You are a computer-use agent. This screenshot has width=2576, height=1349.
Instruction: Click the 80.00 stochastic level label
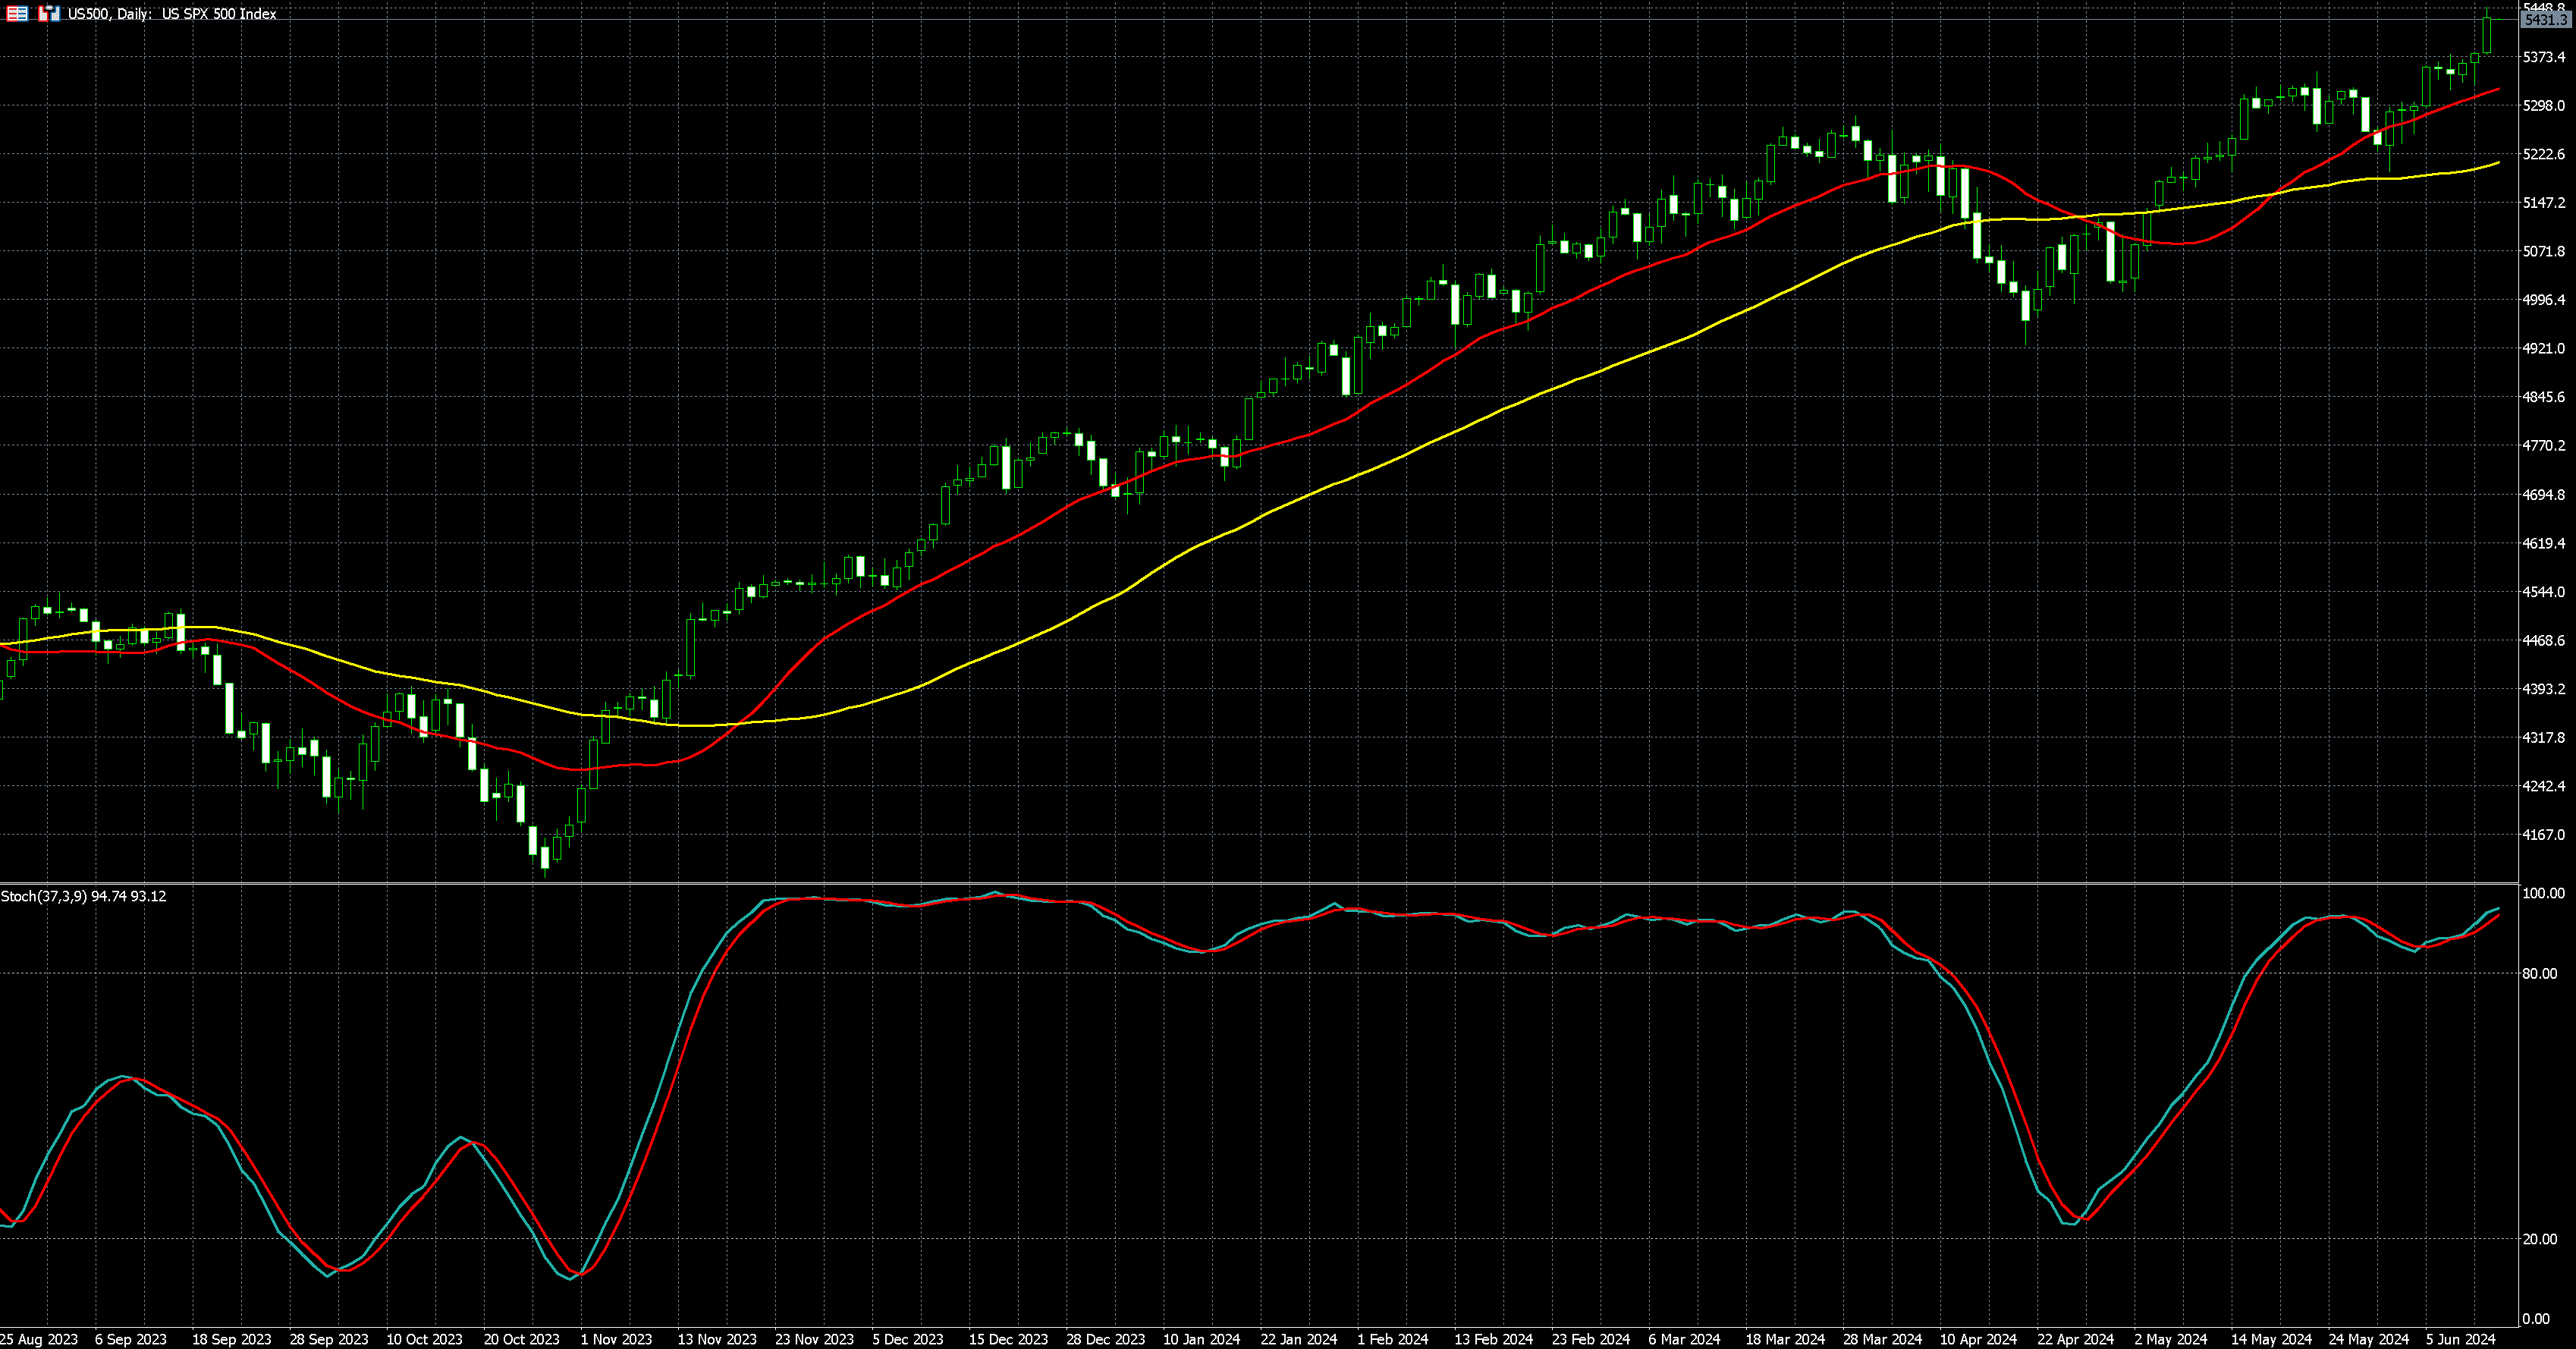(x=2540, y=973)
